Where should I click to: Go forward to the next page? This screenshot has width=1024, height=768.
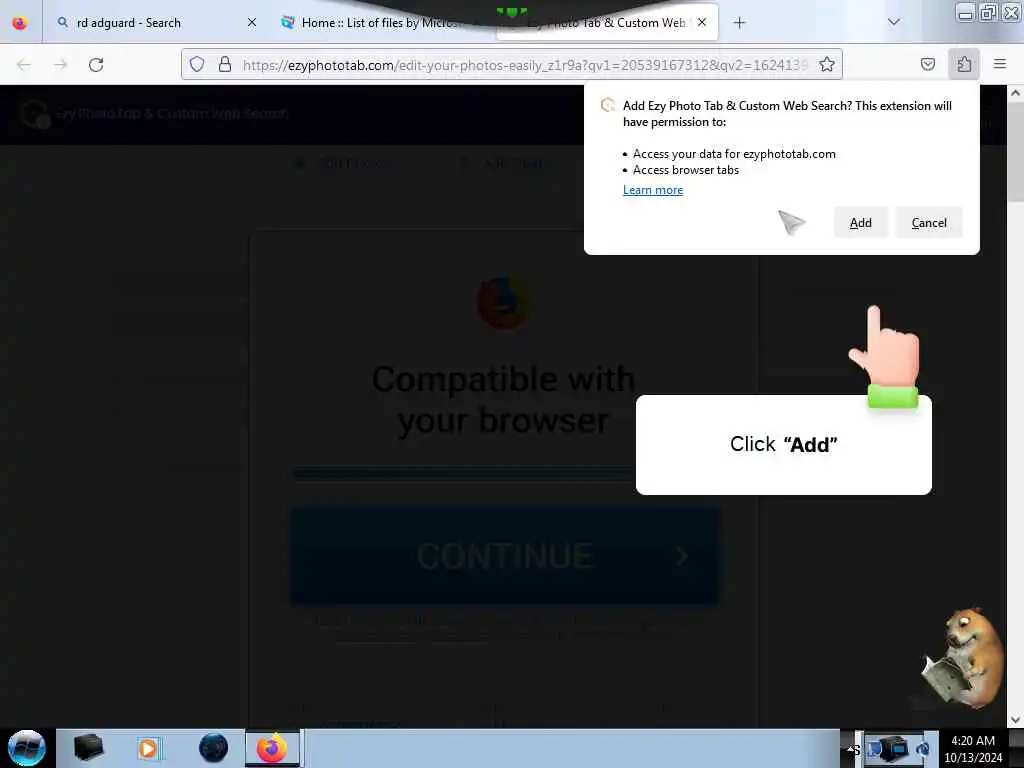pyautogui.click(x=60, y=64)
